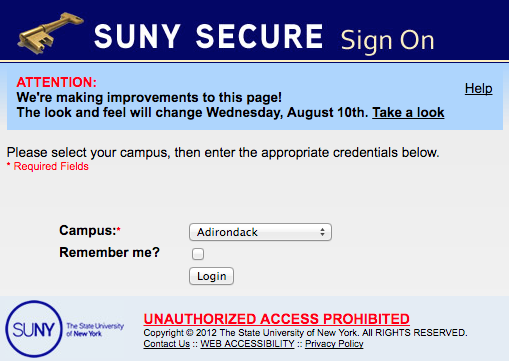Open the WEB ACCESSIBILITY link
Screen dimensions: 509x361
pos(247,344)
